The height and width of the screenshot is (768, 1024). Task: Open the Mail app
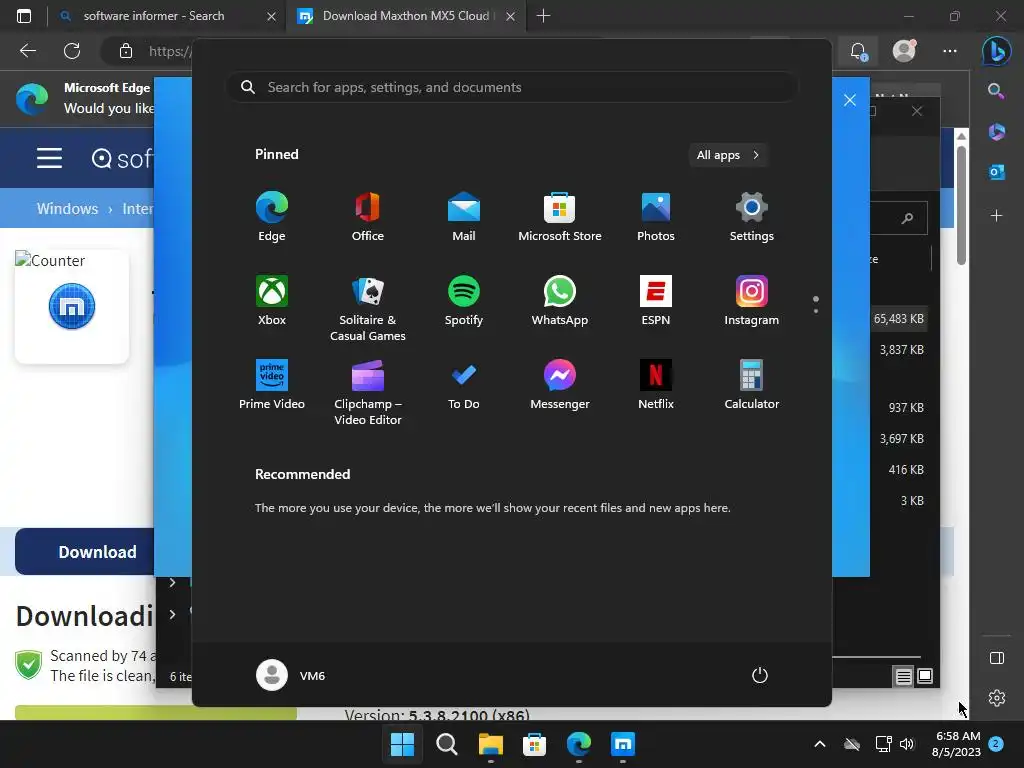tap(464, 217)
